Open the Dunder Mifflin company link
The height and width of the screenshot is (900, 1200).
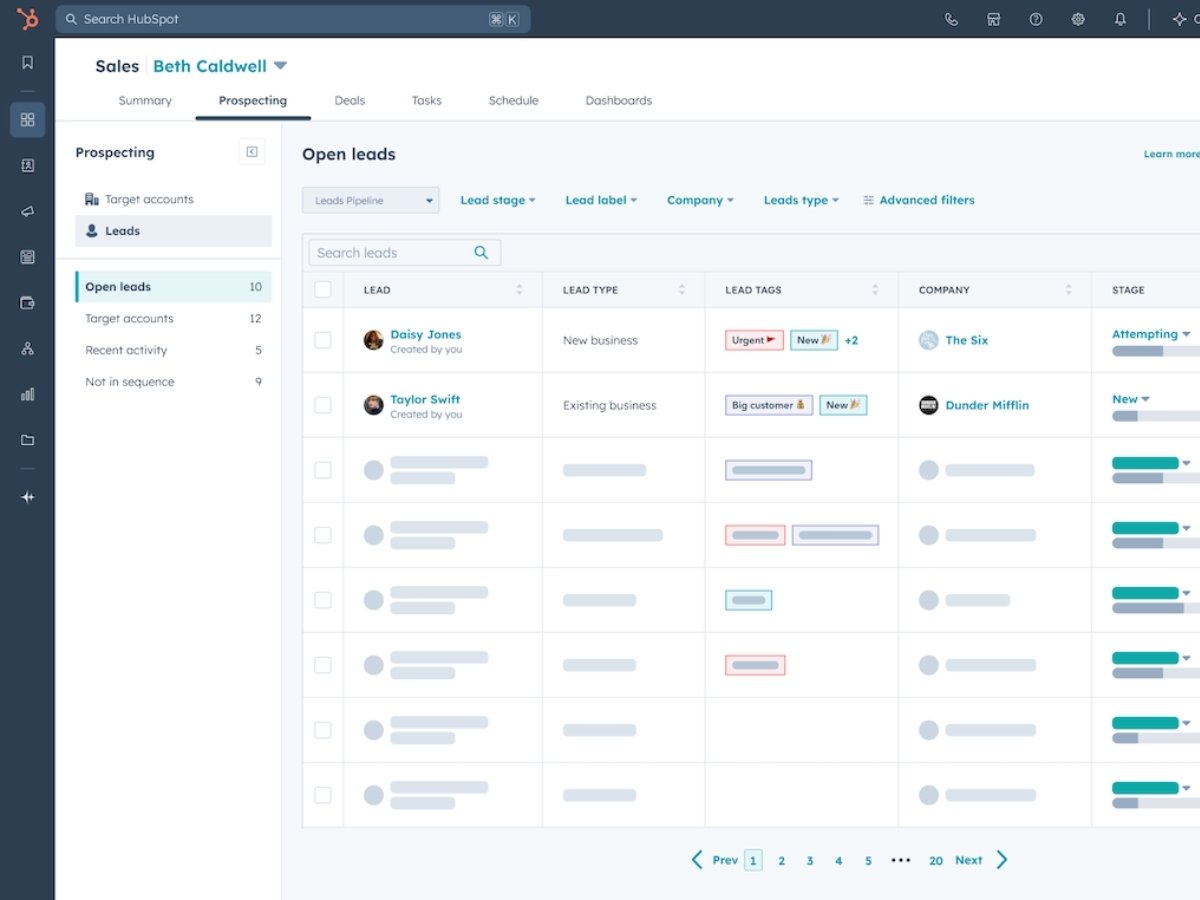coord(987,405)
